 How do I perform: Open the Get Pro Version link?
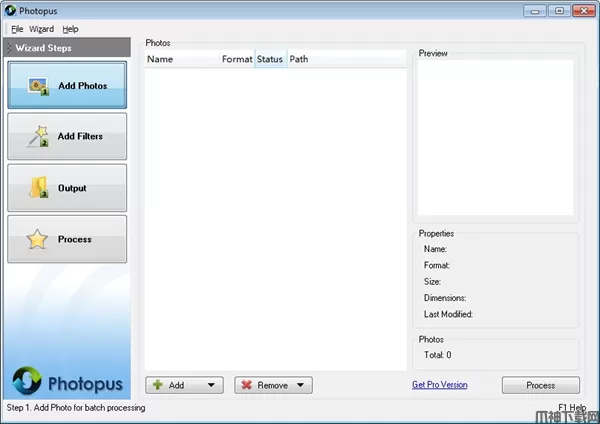point(440,385)
